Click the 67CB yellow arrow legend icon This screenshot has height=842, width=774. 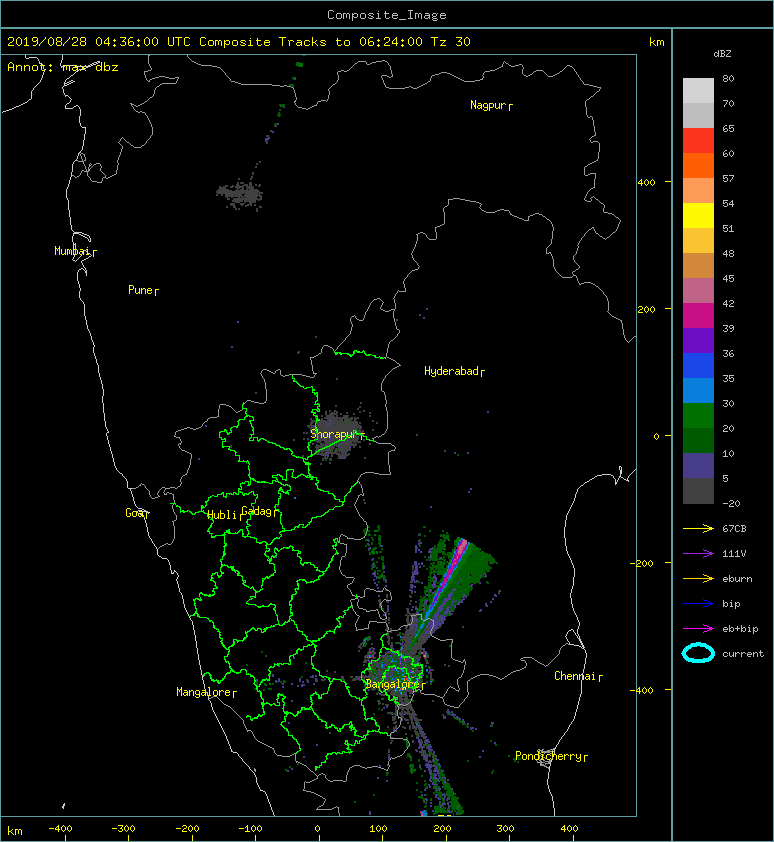(x=698, y=529)
